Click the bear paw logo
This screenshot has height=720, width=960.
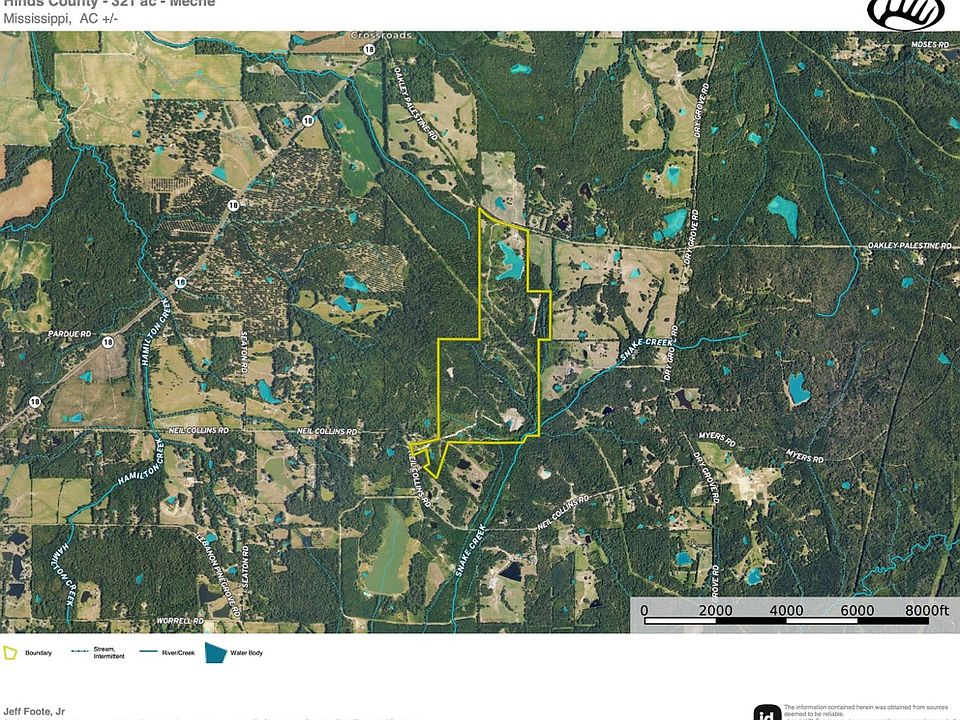pyautogui.click(x=905, y=12)
